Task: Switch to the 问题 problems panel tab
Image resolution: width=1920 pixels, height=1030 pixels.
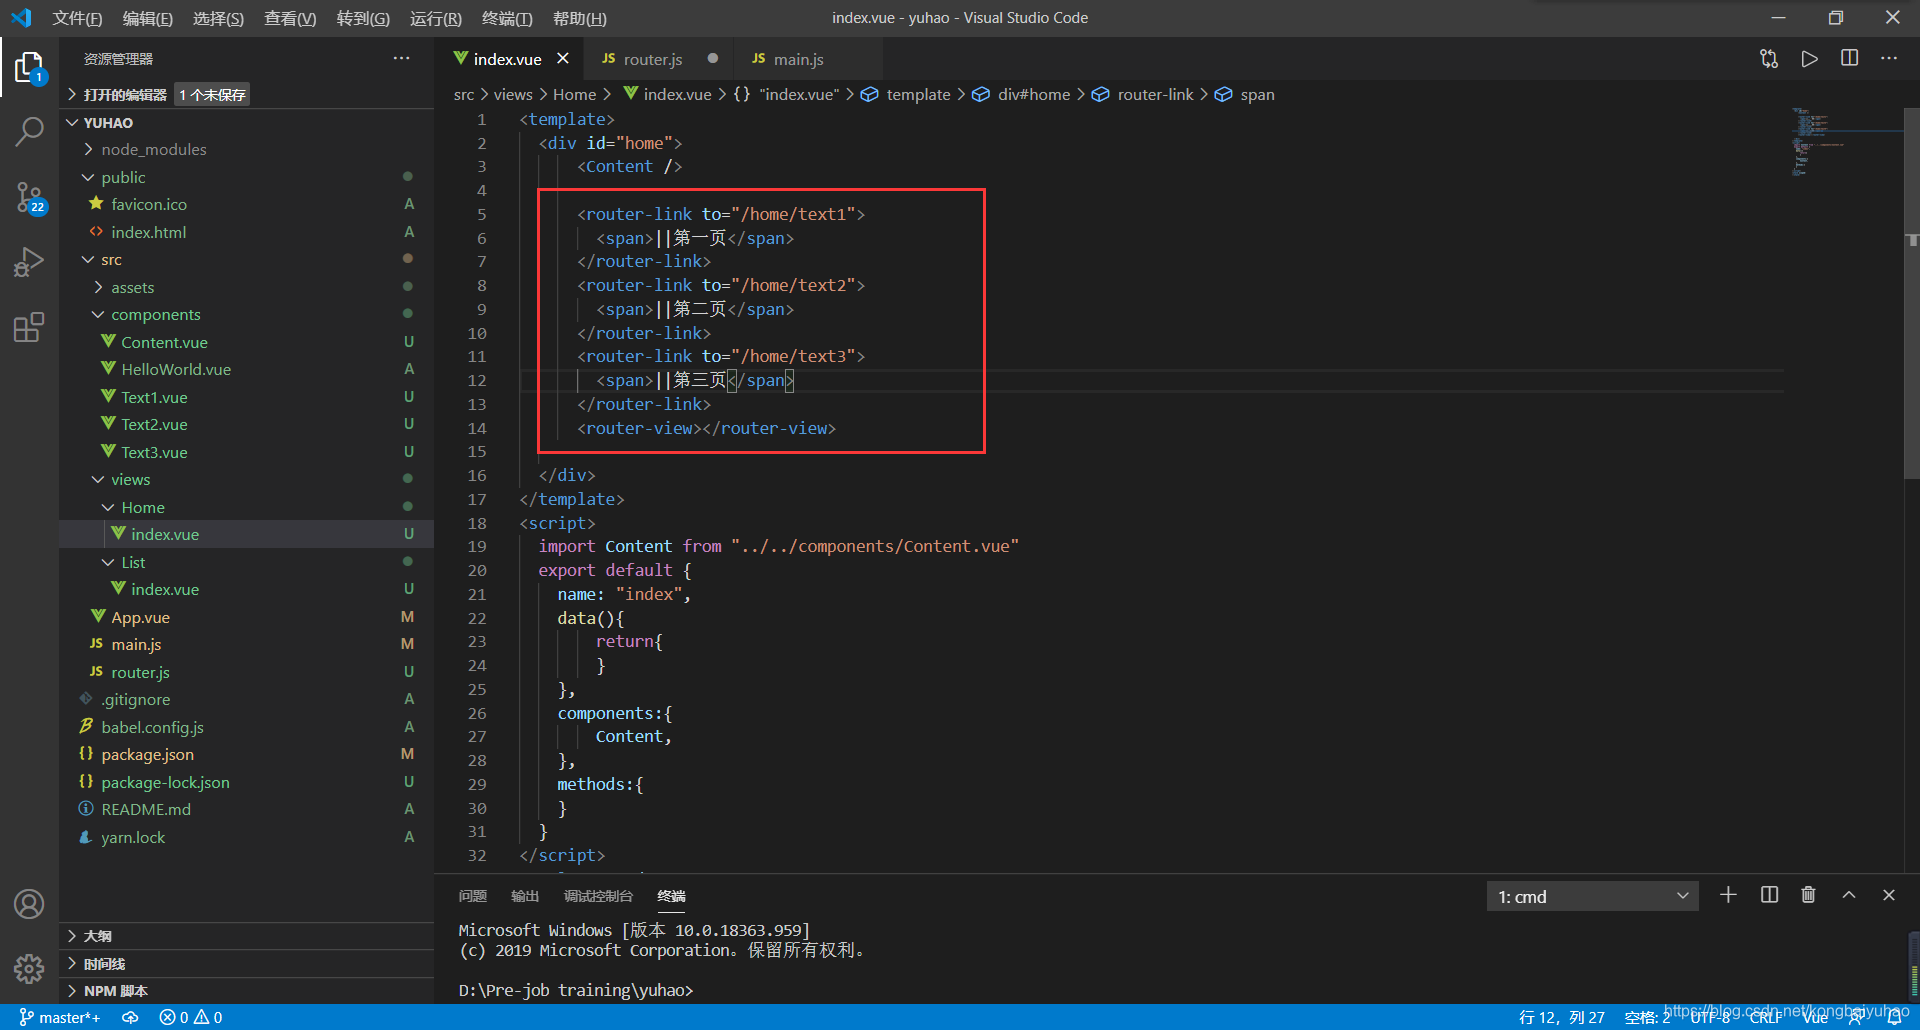Action: pos(472,896)
